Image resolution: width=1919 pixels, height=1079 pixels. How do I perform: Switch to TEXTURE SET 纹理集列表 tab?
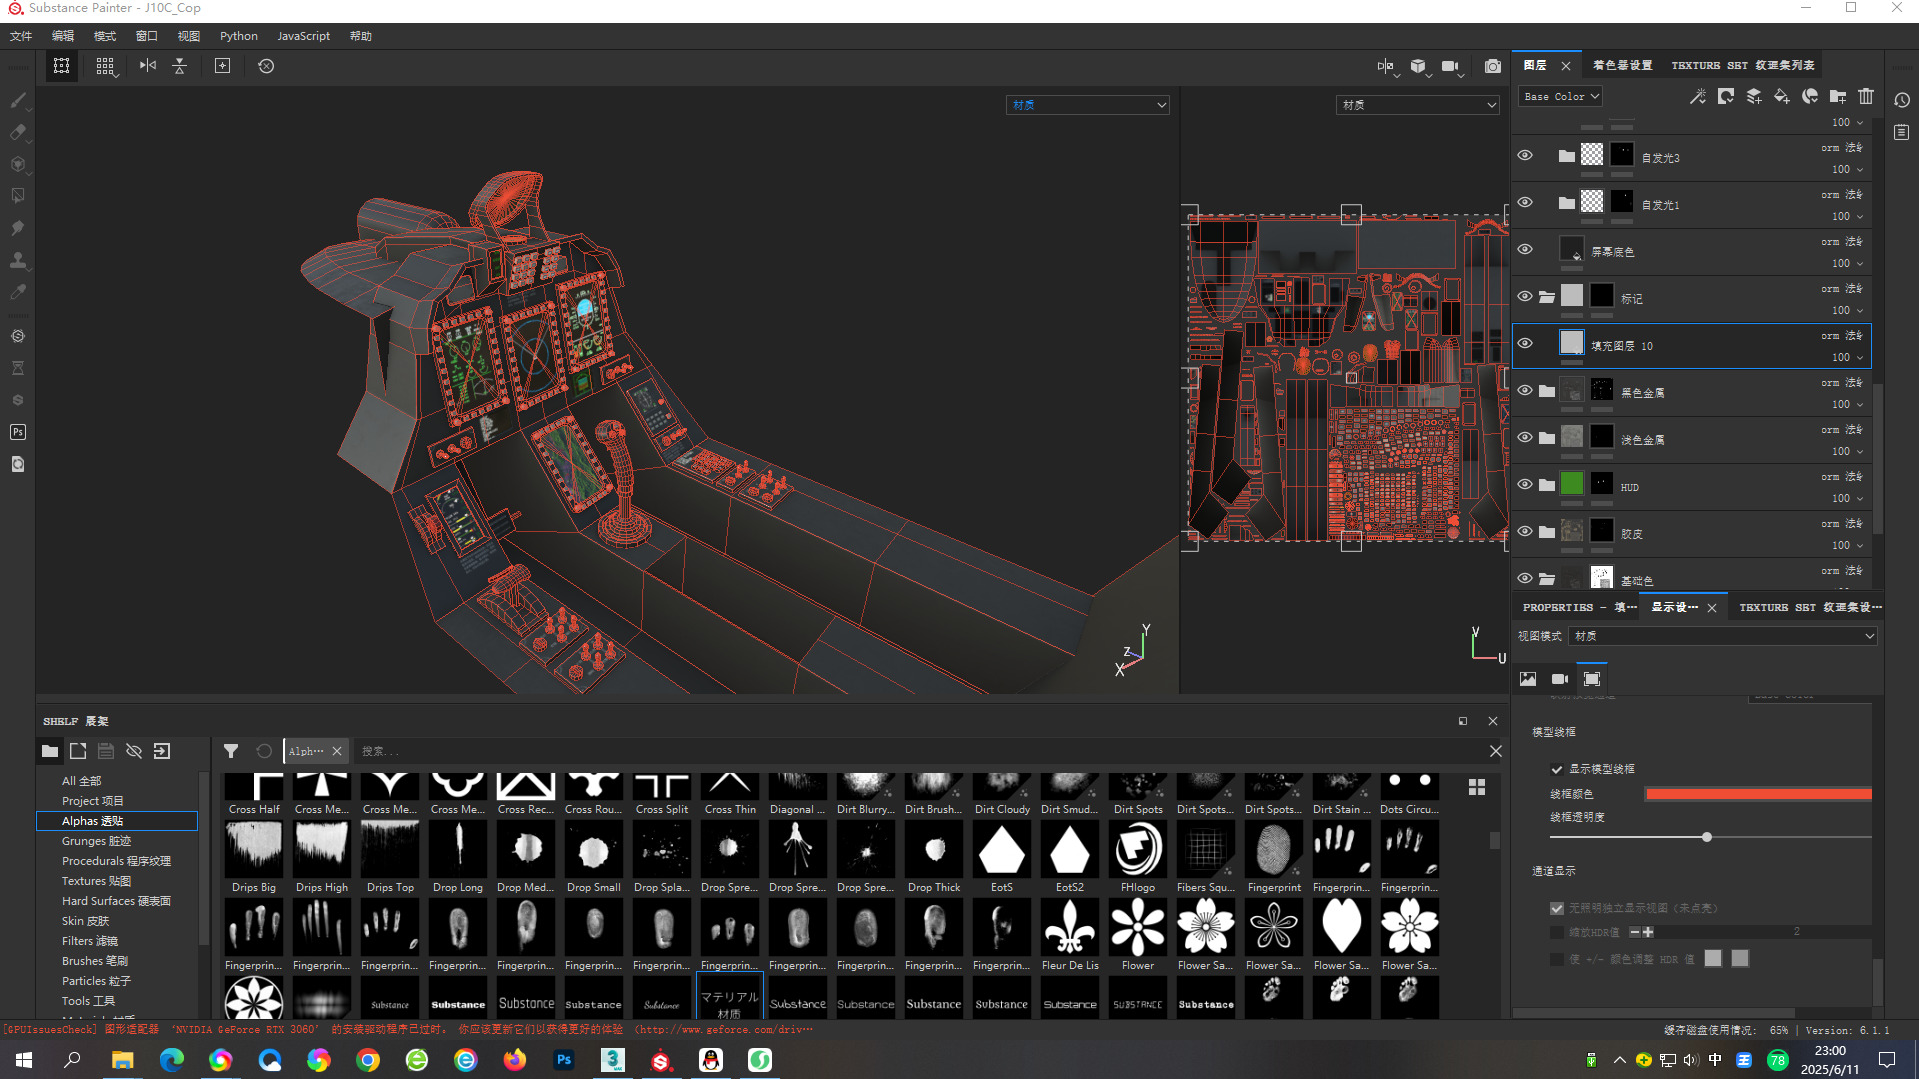[1743, 65]
